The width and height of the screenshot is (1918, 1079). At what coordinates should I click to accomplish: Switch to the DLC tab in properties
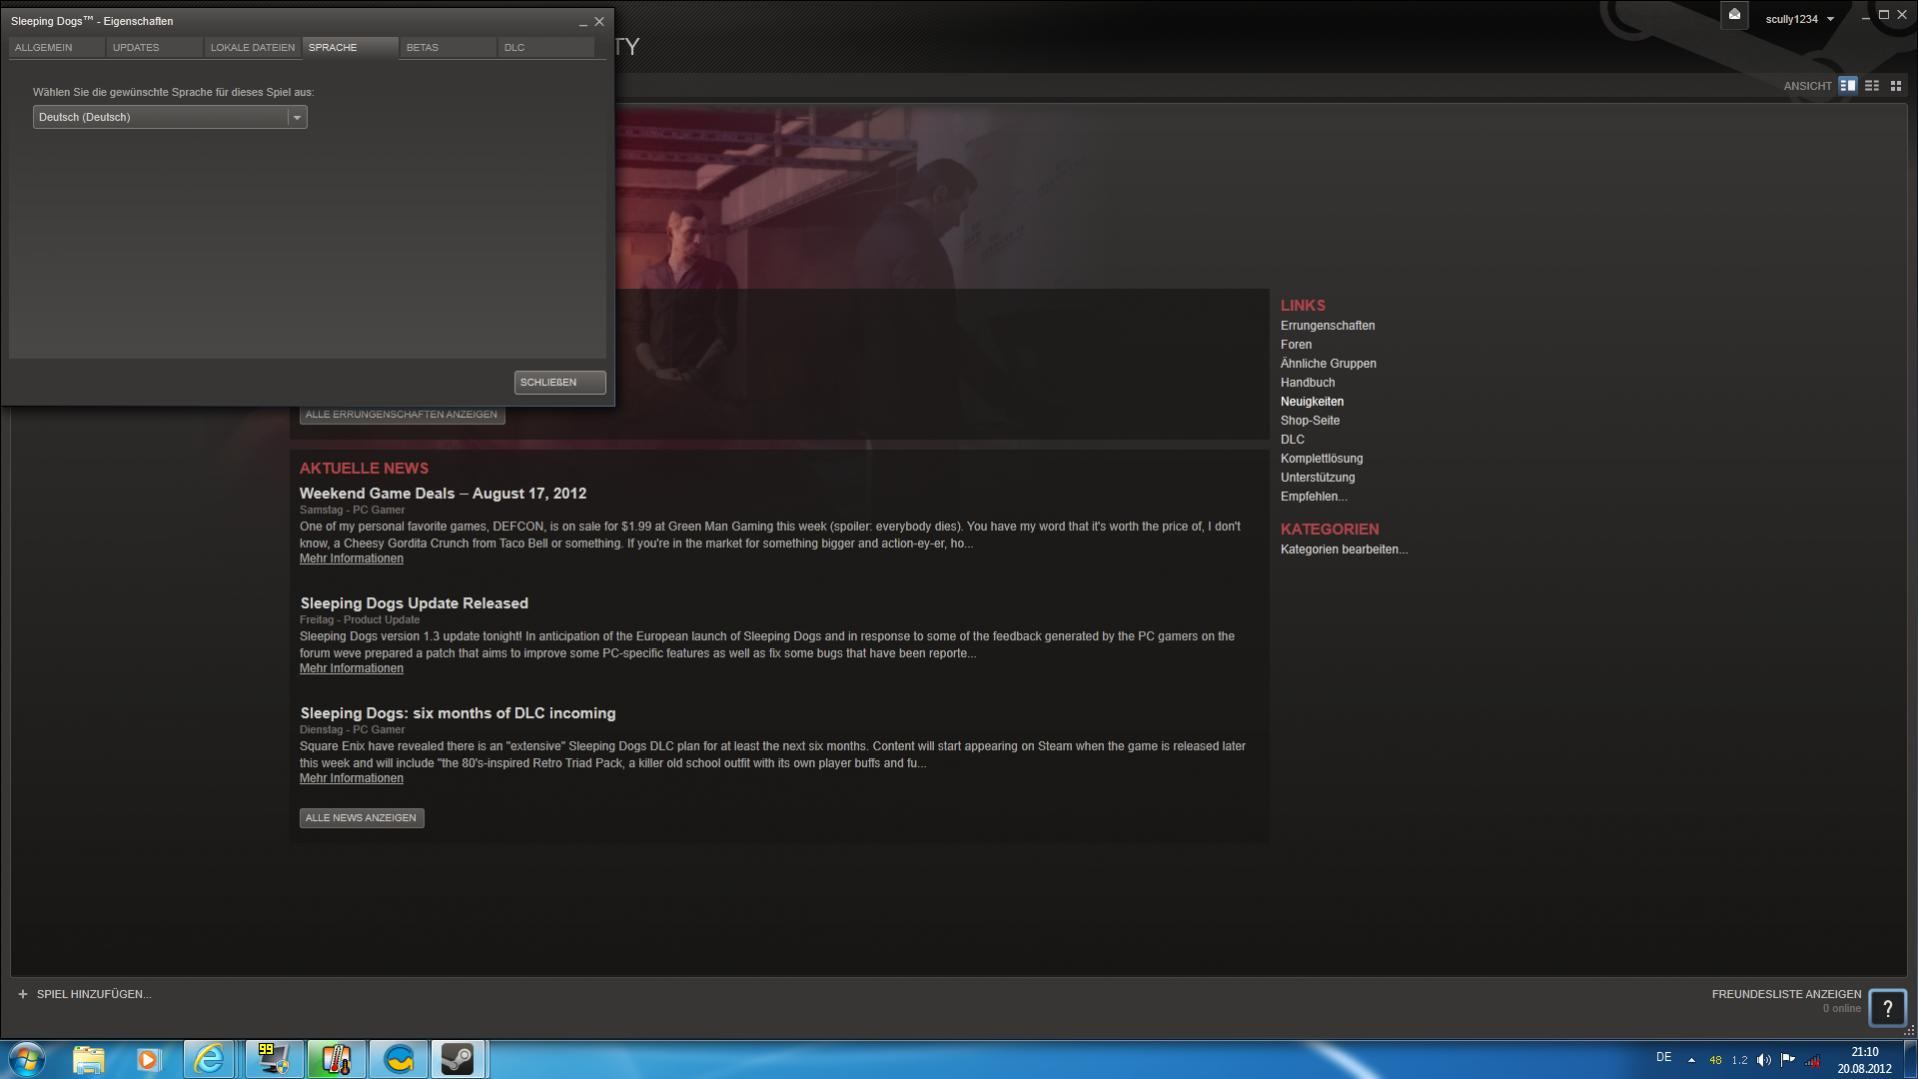coord(546,47)
